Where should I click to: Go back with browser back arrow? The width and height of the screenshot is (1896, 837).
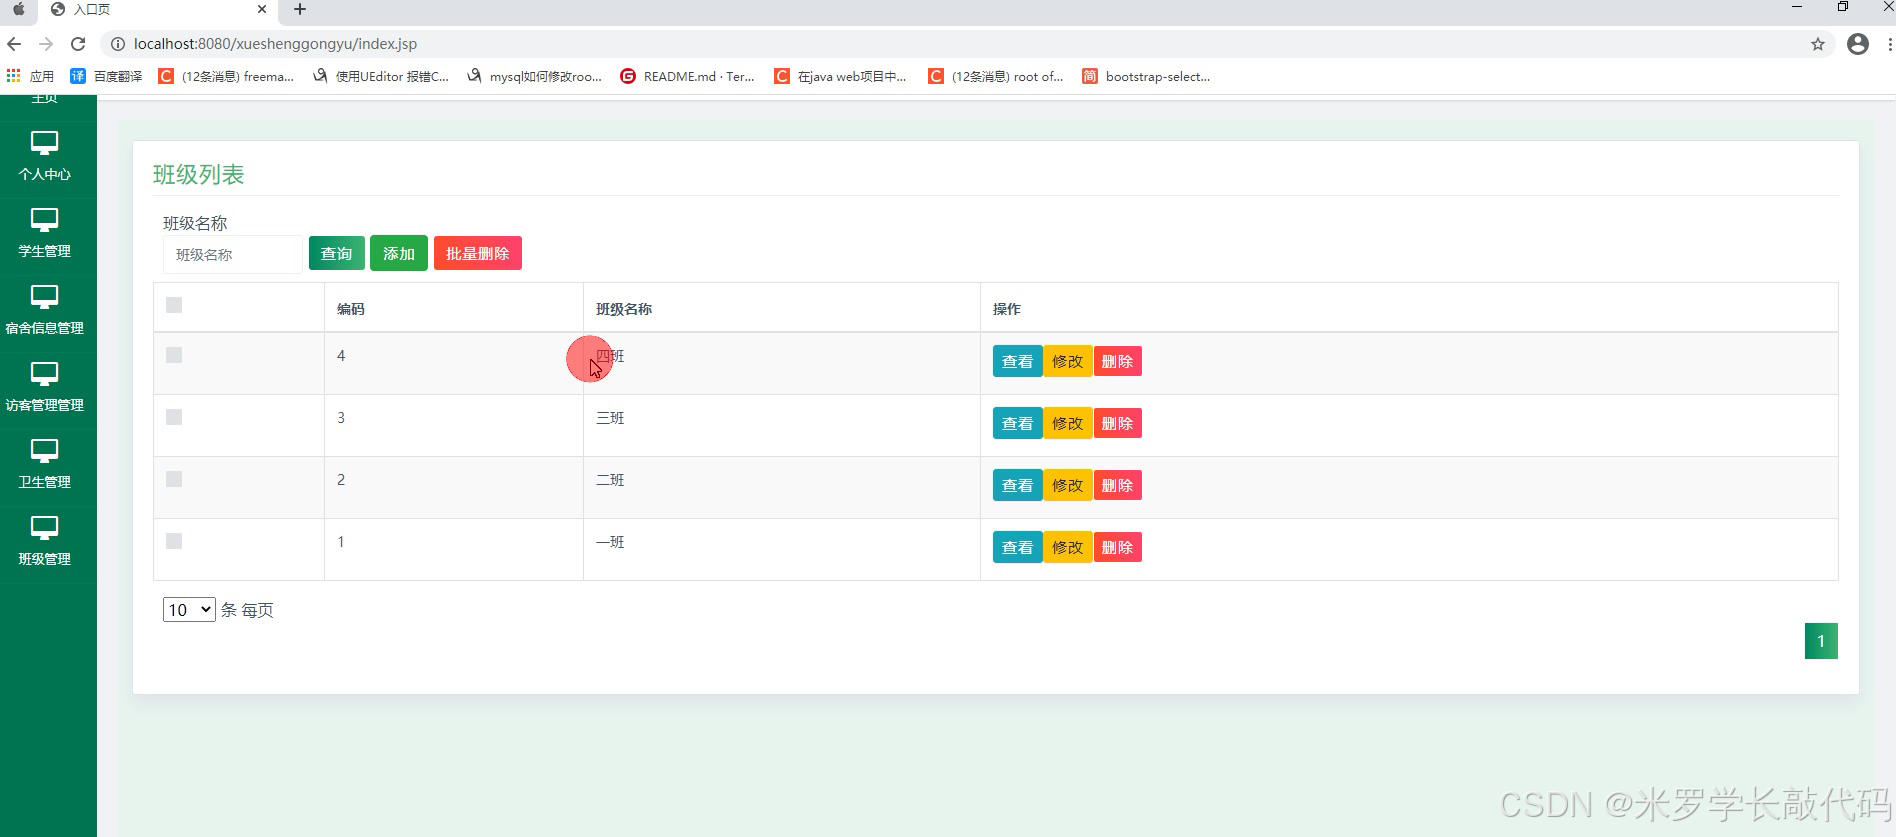[14, 44]
